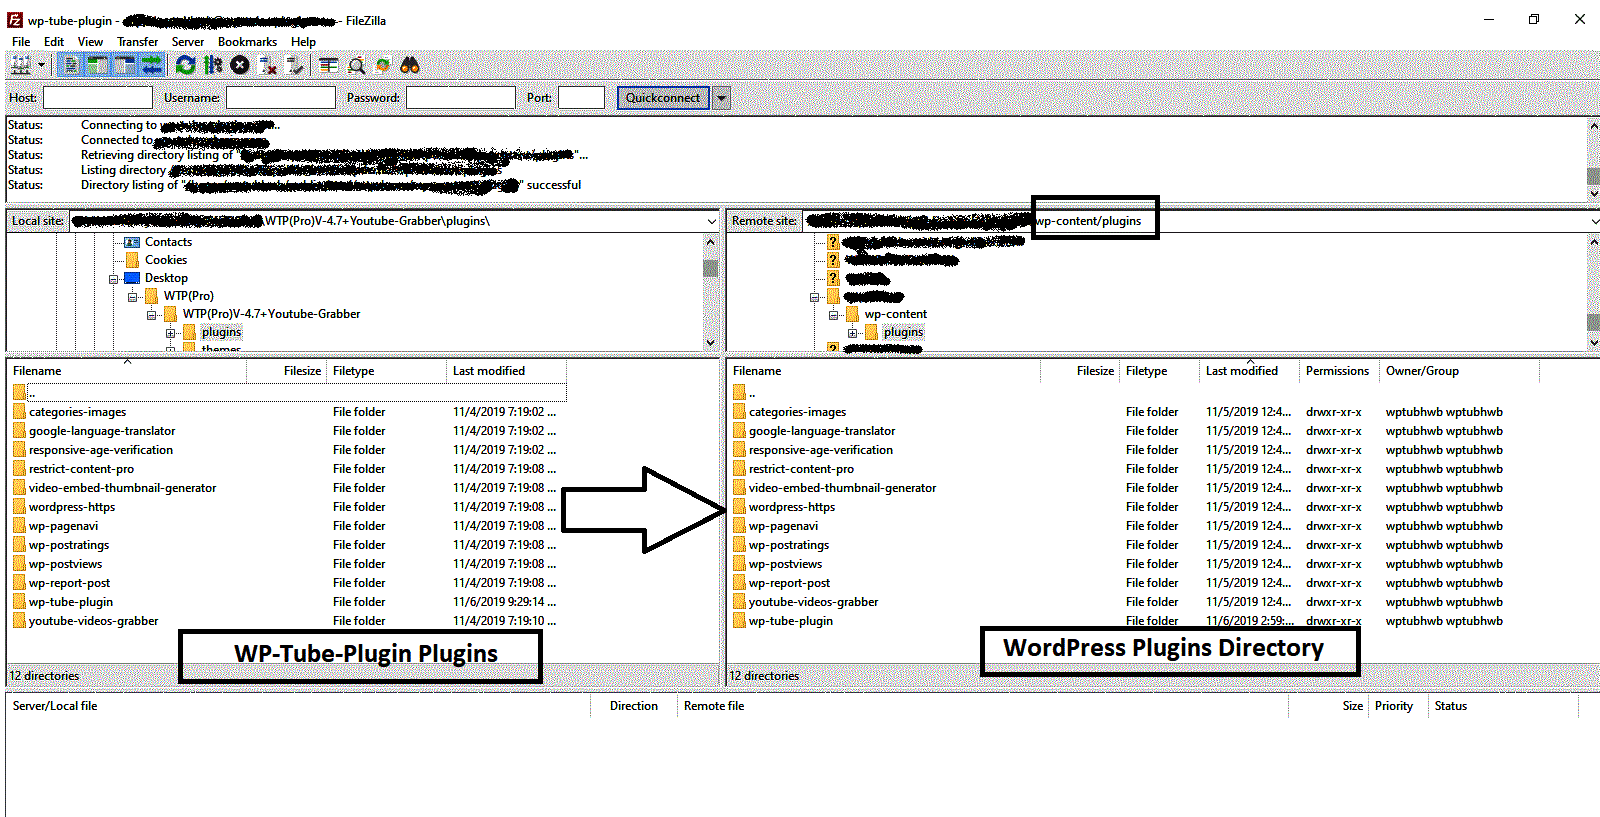The image size is (1600, 817).
Task: Open the File menu
Action: pos(21,42)
